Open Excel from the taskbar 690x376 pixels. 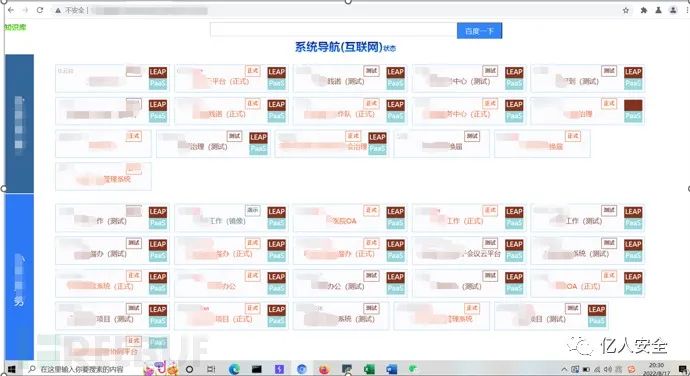pos(369,369)
